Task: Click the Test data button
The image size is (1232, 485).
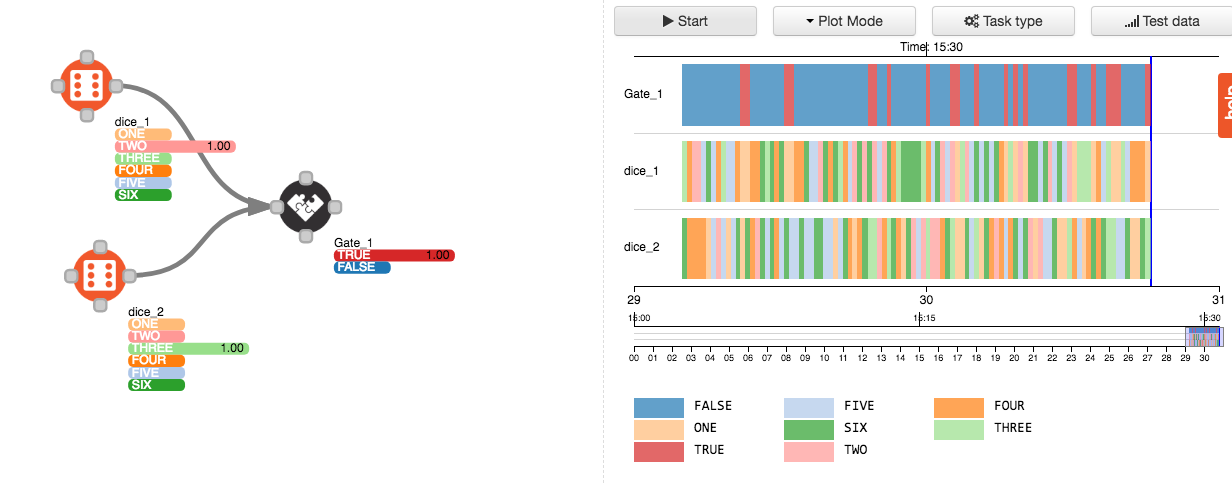Action: point(1161,21)
